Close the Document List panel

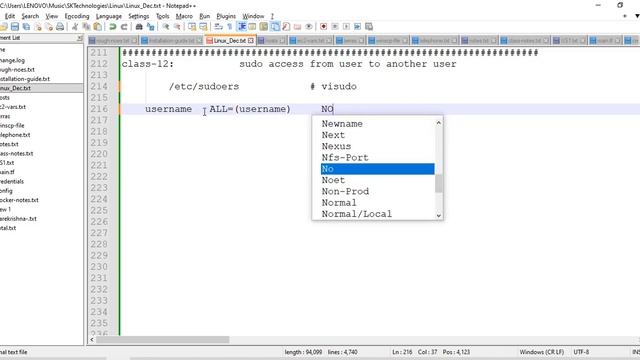(x=80, y=38)
